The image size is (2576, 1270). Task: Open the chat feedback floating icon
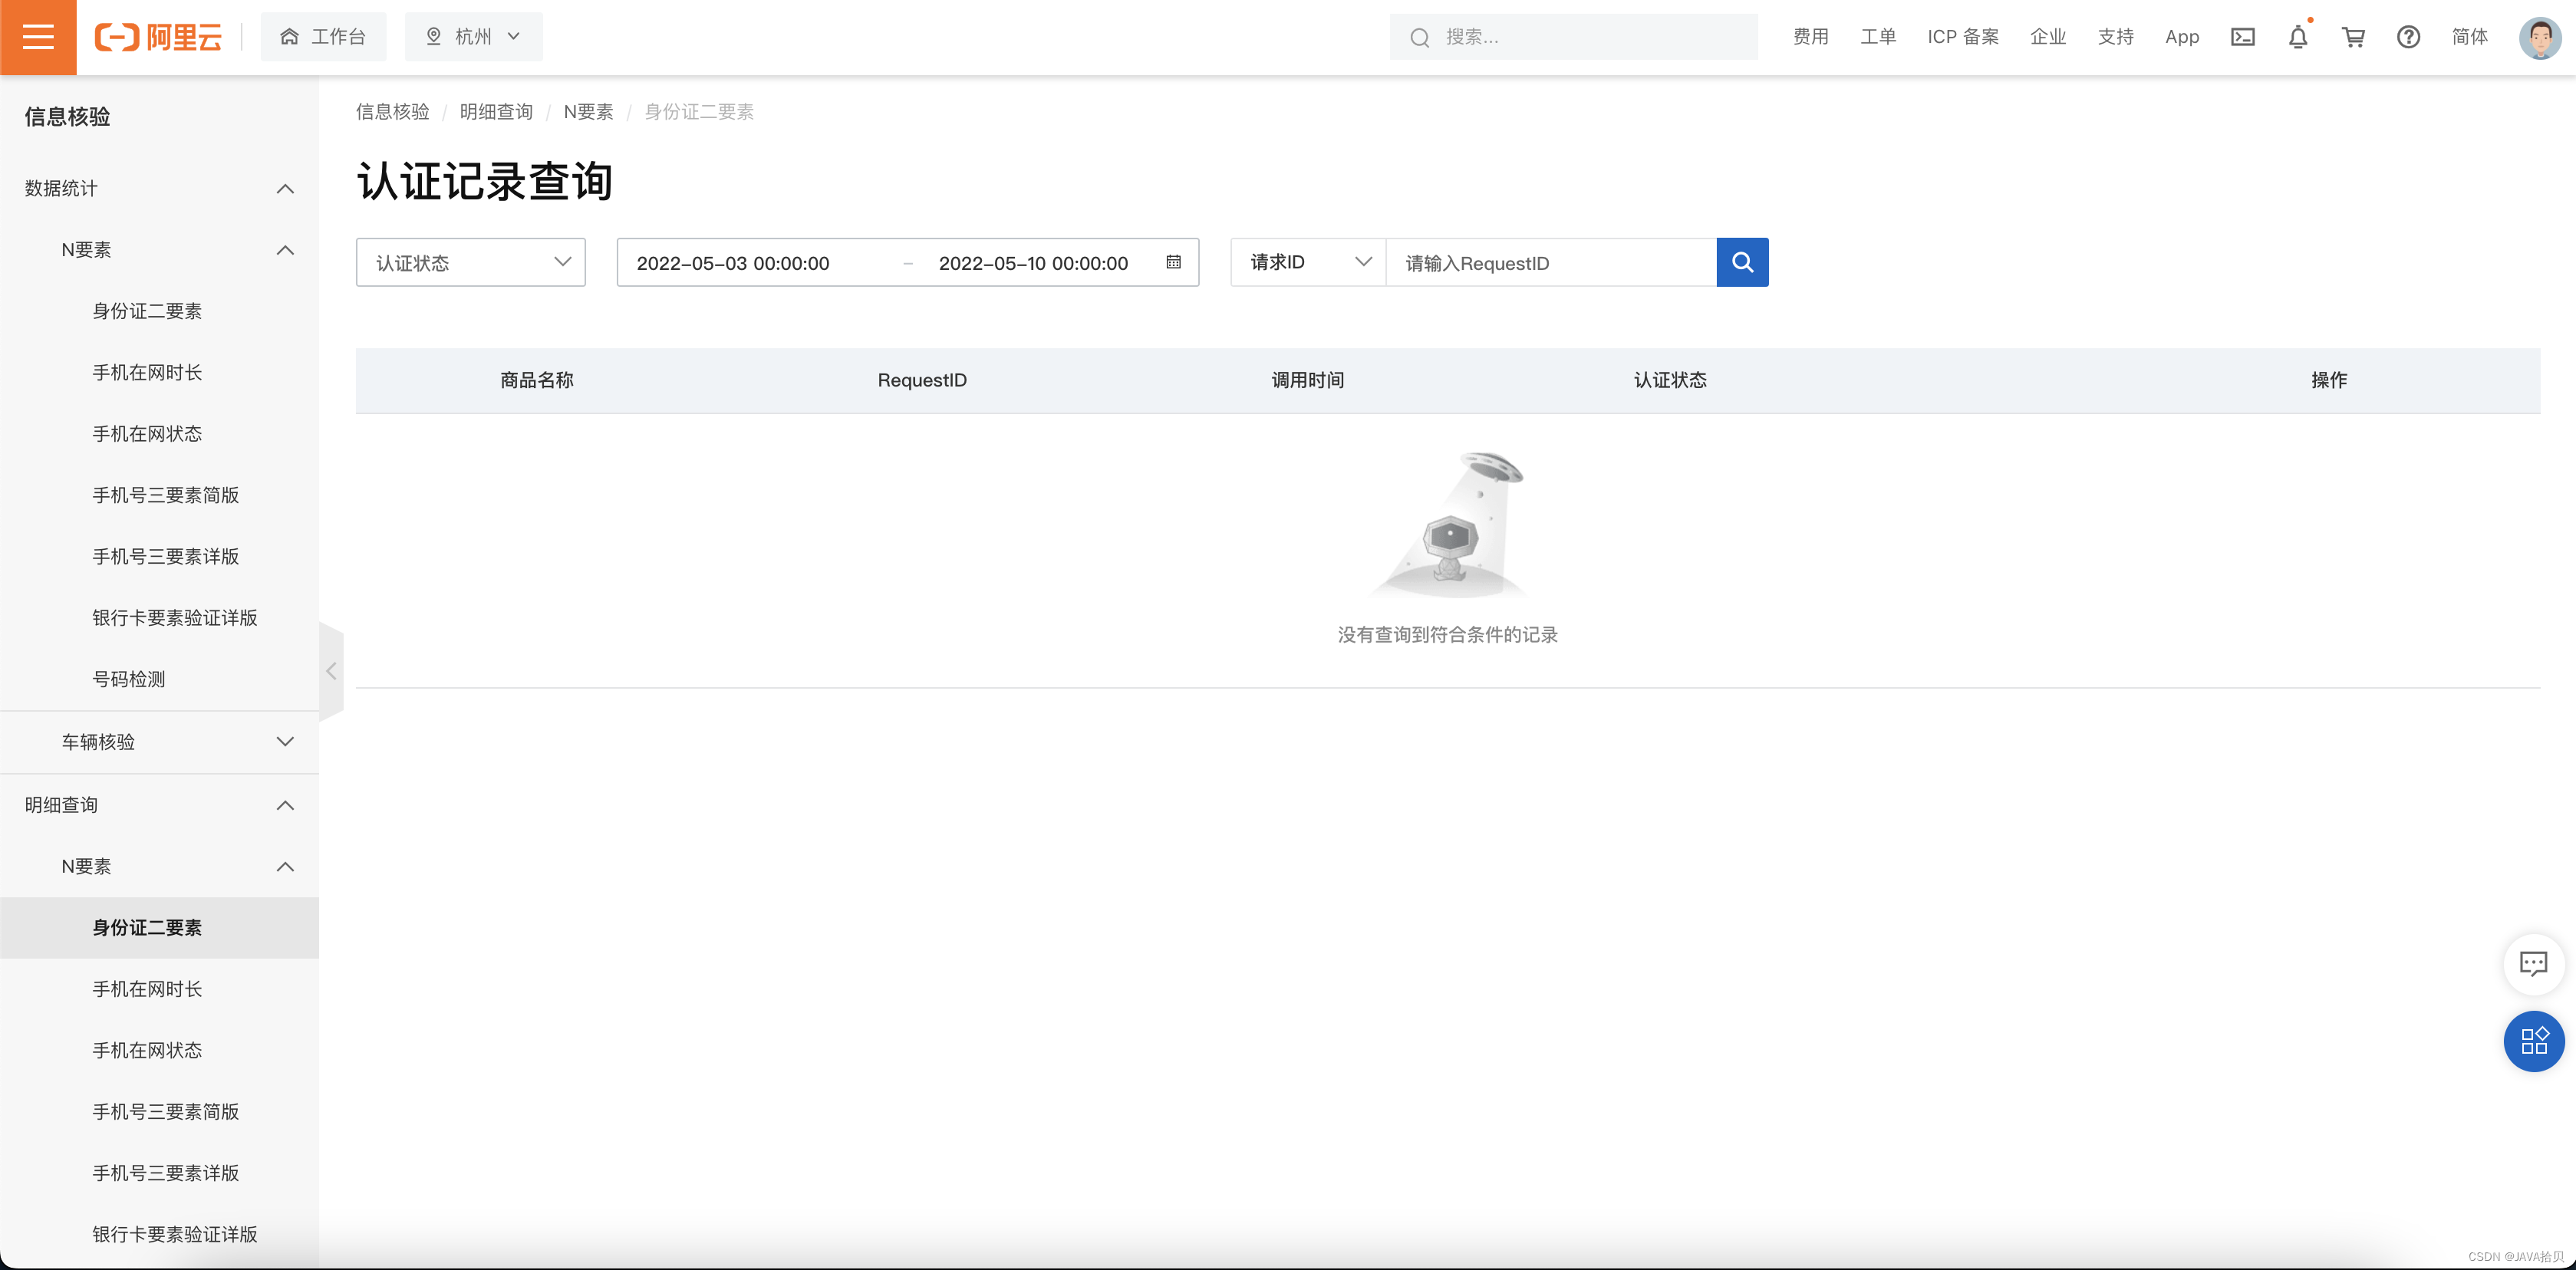(x=2532, y=963)
